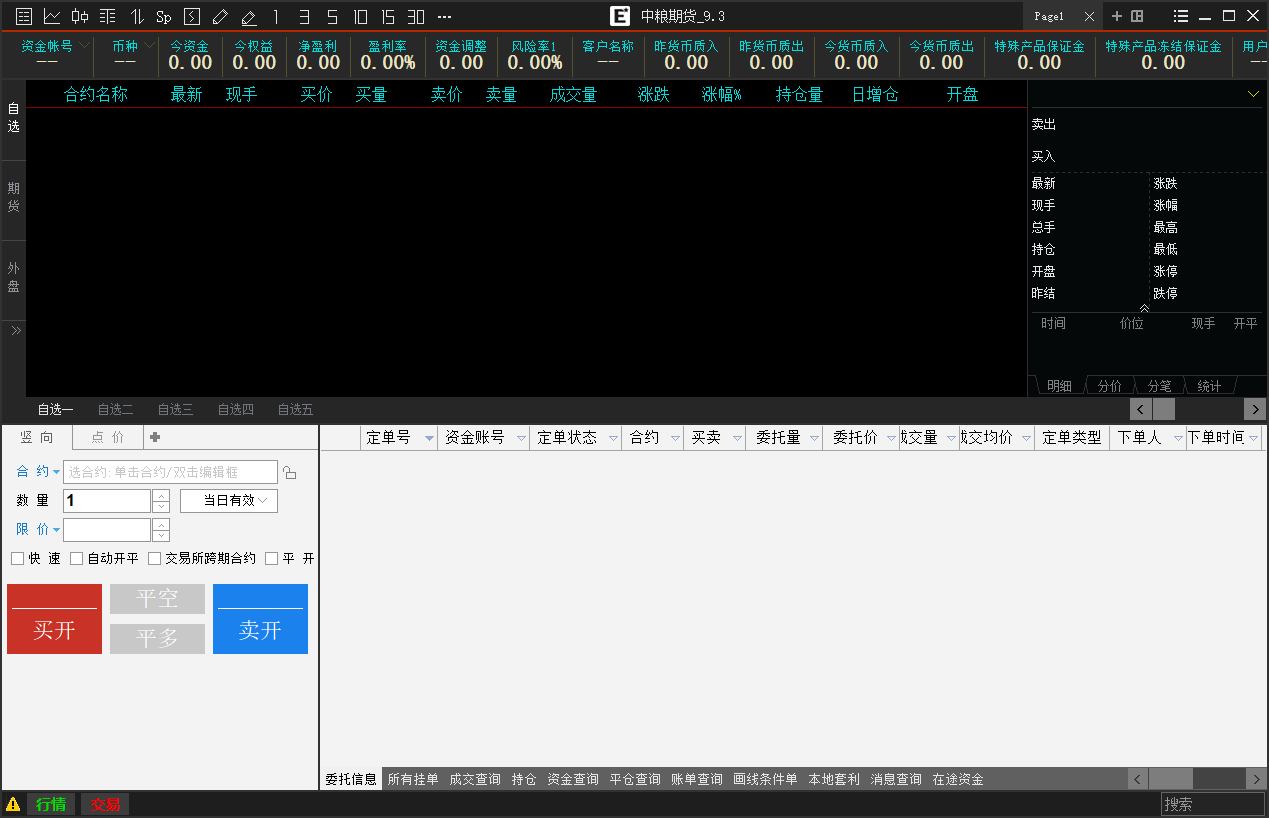Click the watchlist horizontal scrollbar thumb

pos(1163,409)
